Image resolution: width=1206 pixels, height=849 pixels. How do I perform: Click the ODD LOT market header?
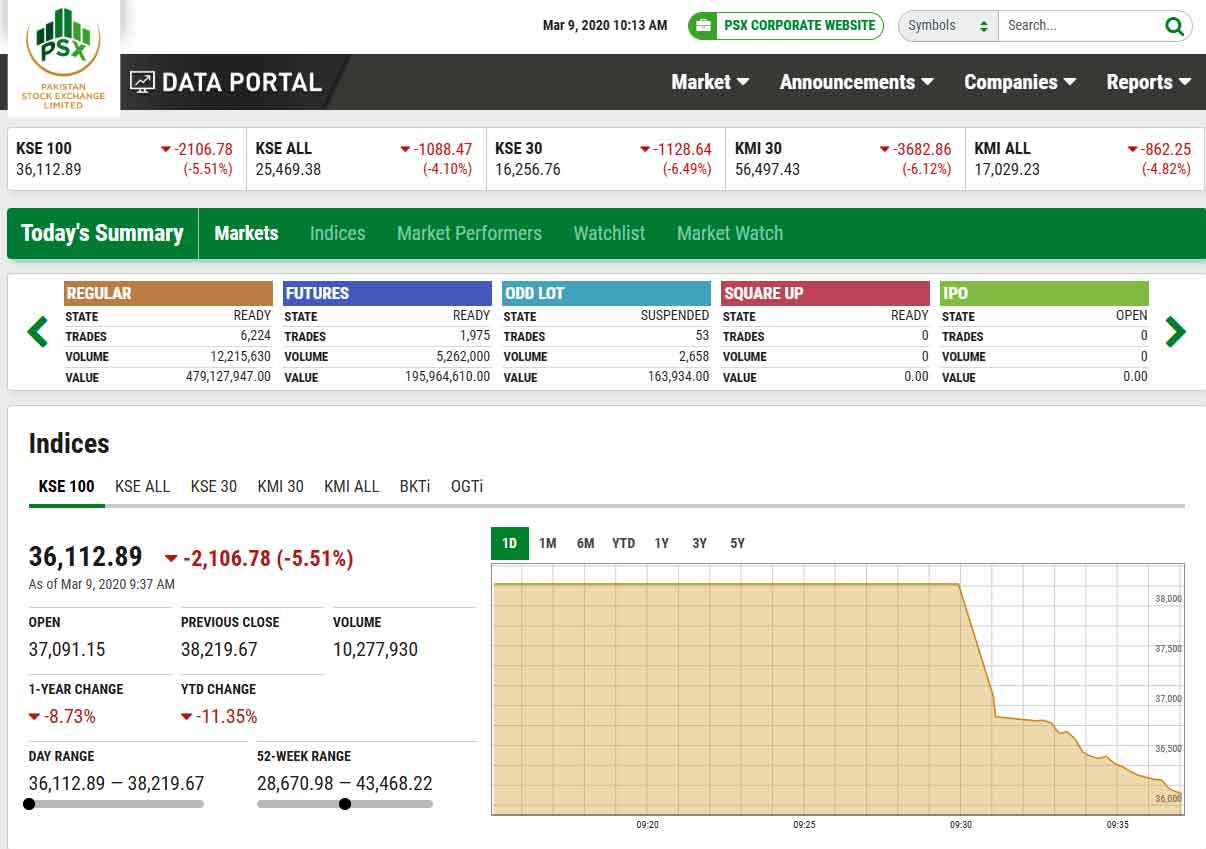(x=606, y=293)
